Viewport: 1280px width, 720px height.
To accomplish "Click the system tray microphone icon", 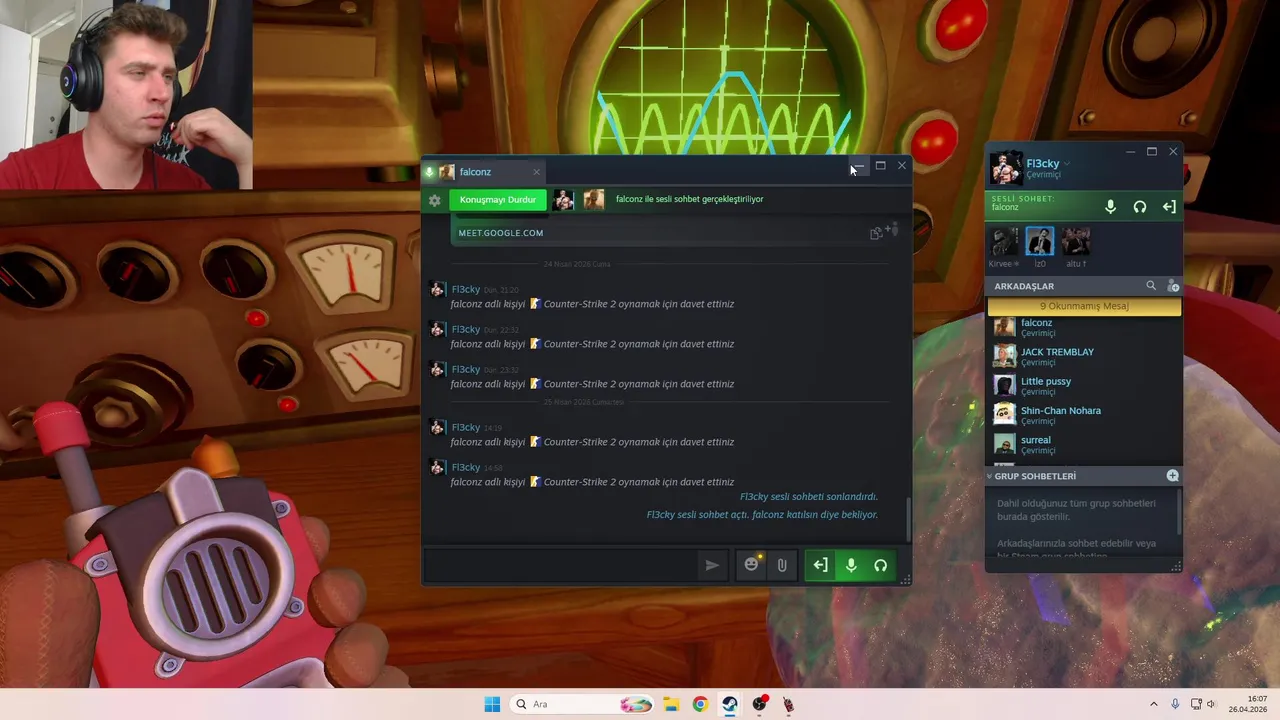I will pyautogui.click(x=1175, y=704).
